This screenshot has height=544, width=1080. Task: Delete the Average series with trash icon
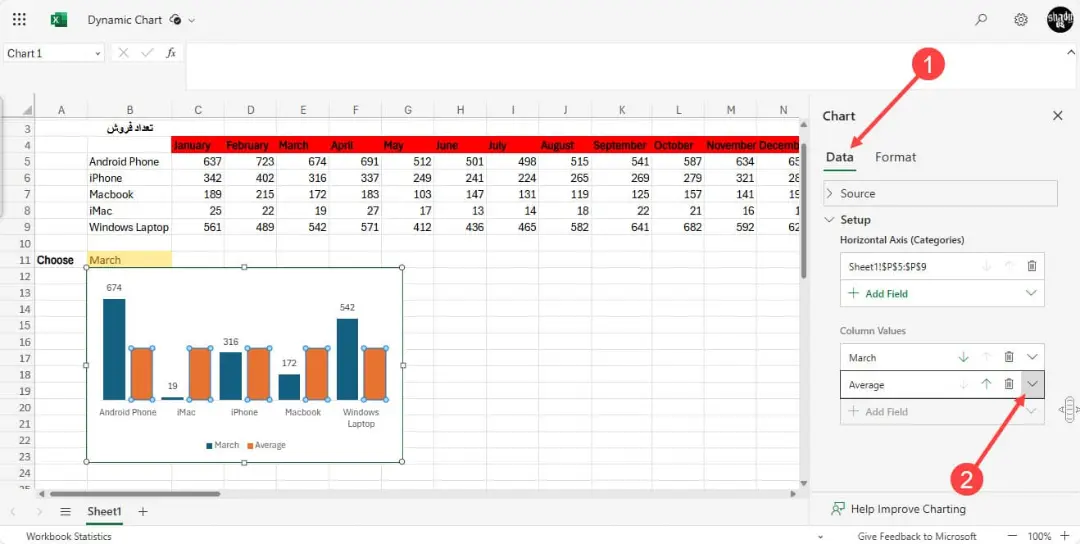pos(1009,384)
